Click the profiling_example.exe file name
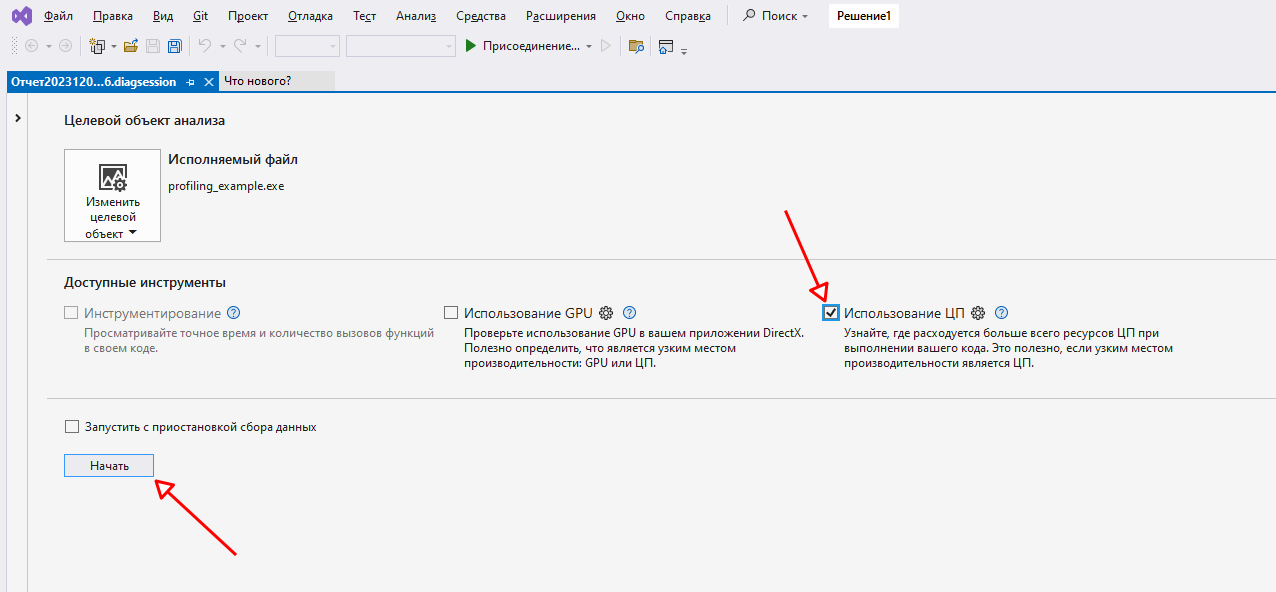Screen dimensions: 1276x592 pyautogui.click(x=226, y=186)
